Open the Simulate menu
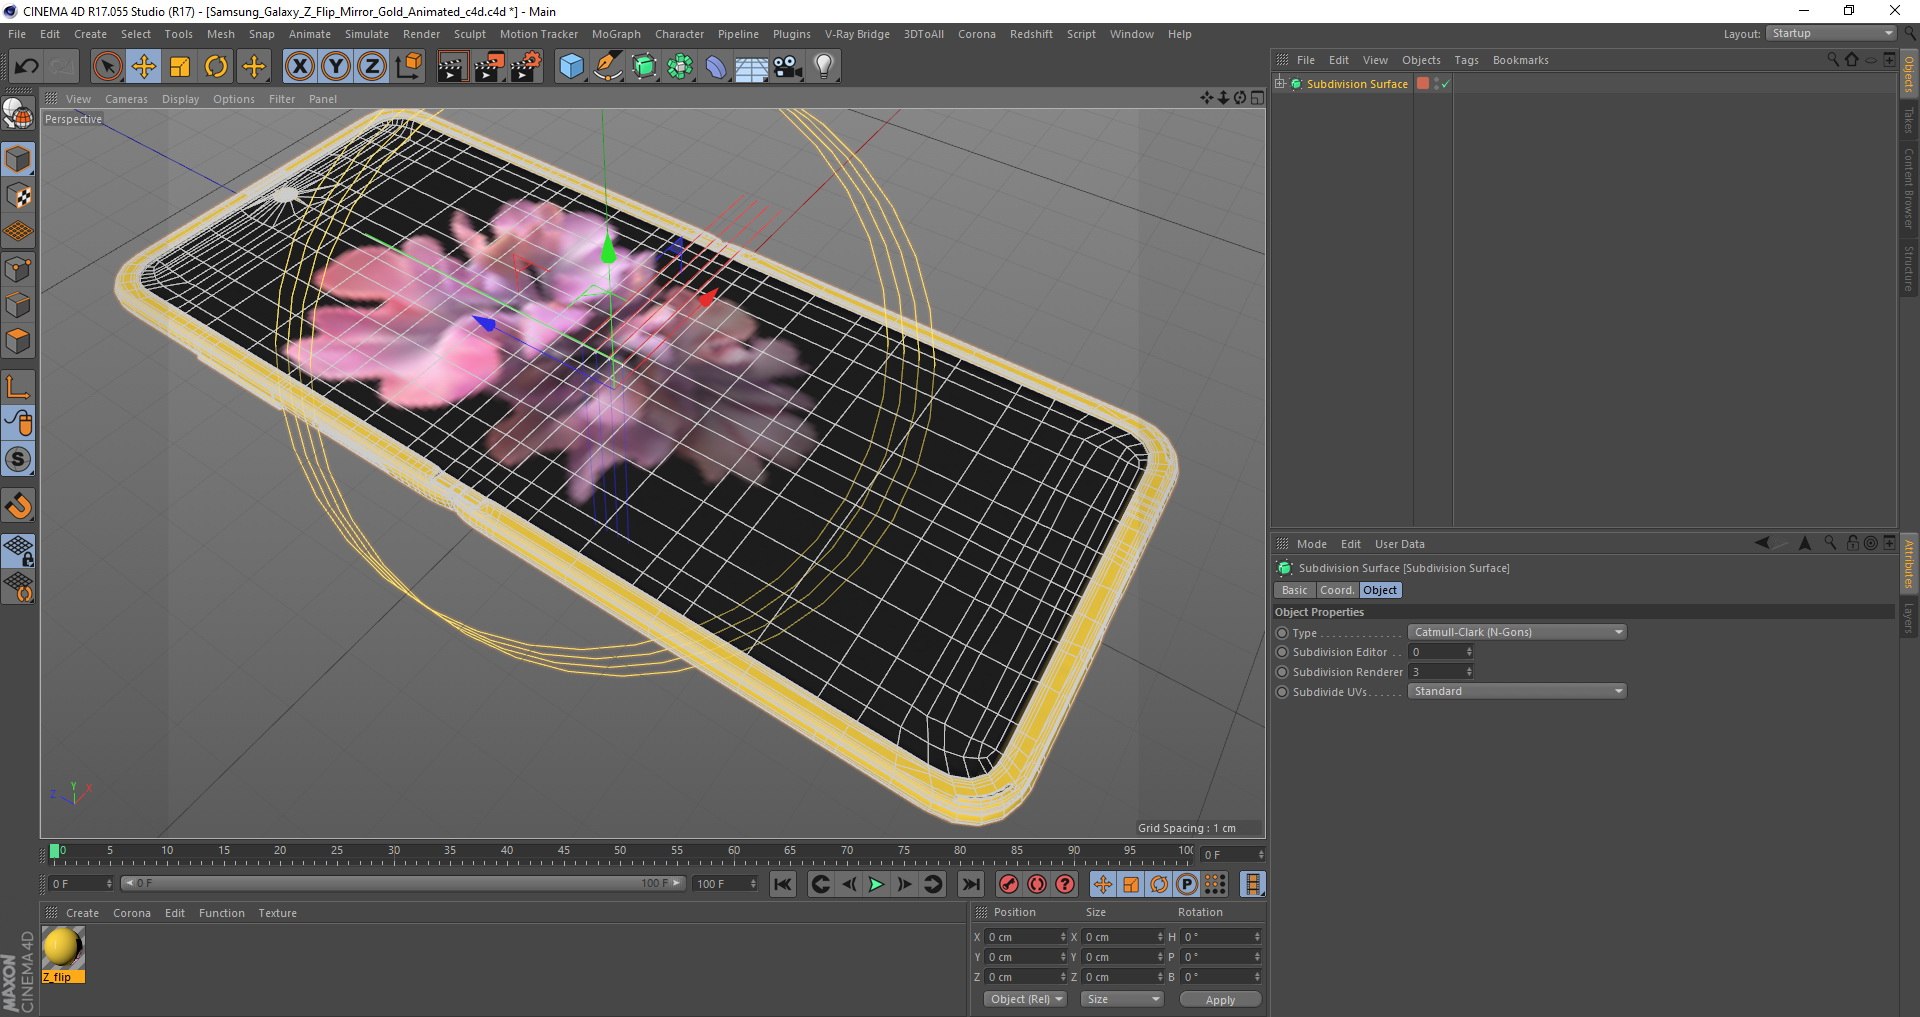 (x=367, y=34)
